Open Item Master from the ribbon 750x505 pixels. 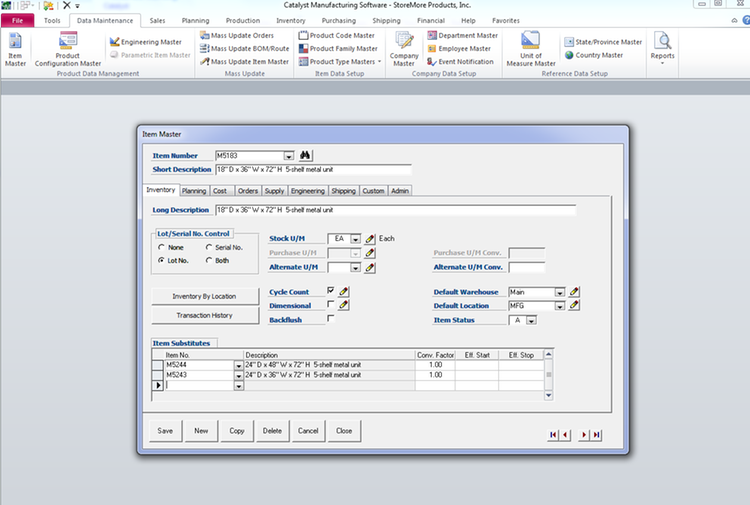coord(15,49)
